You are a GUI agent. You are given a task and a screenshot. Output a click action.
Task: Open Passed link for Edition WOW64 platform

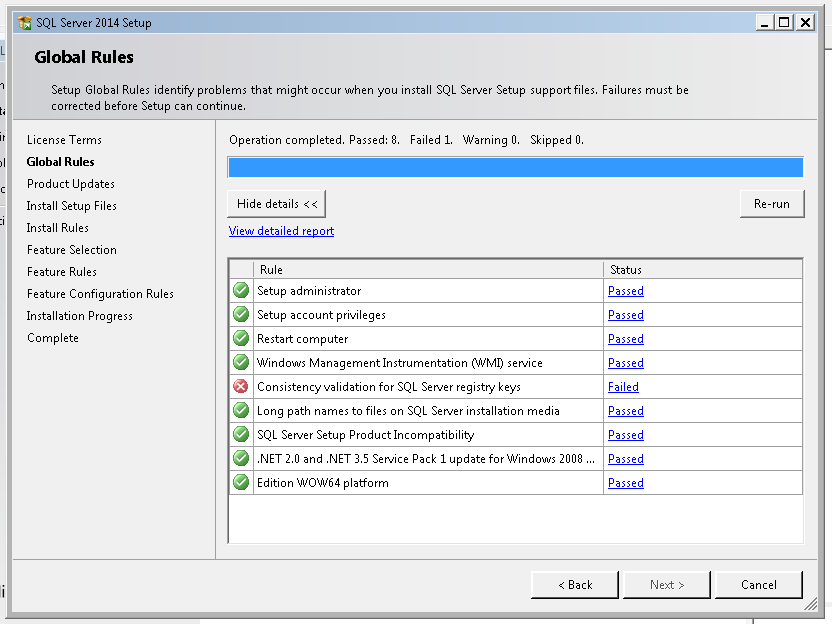coord(626,483)
